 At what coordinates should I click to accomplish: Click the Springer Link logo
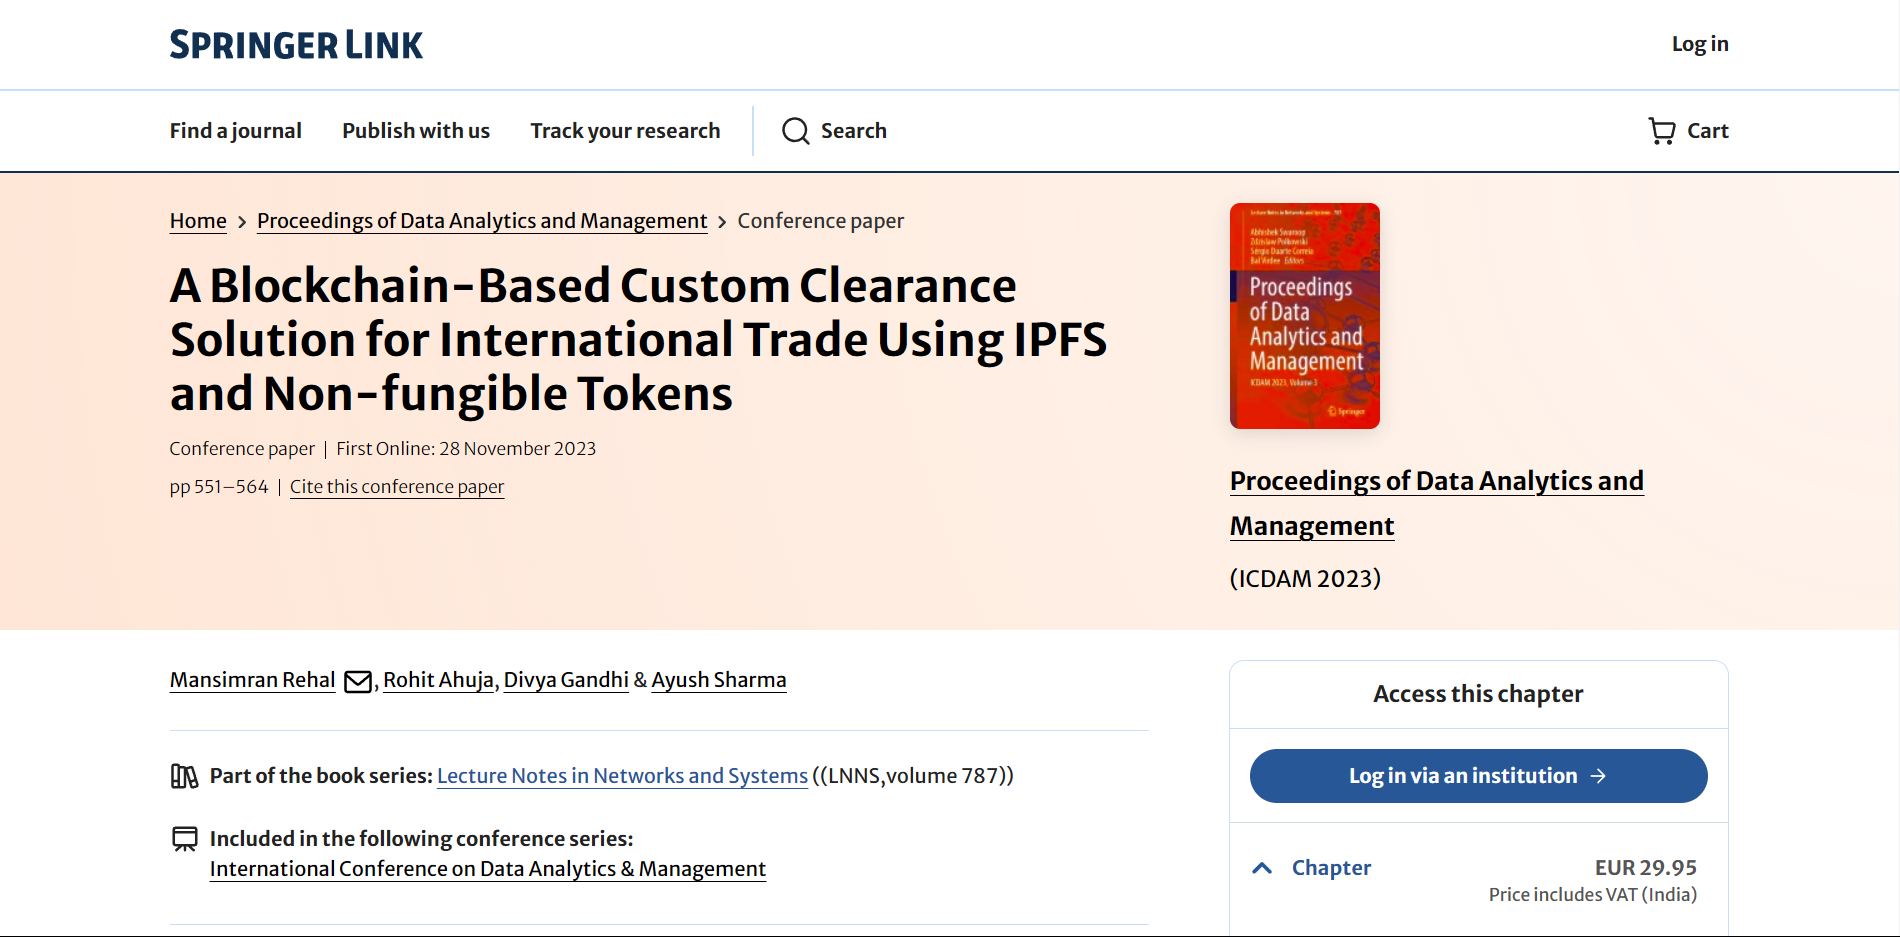(x=296, y=45)
